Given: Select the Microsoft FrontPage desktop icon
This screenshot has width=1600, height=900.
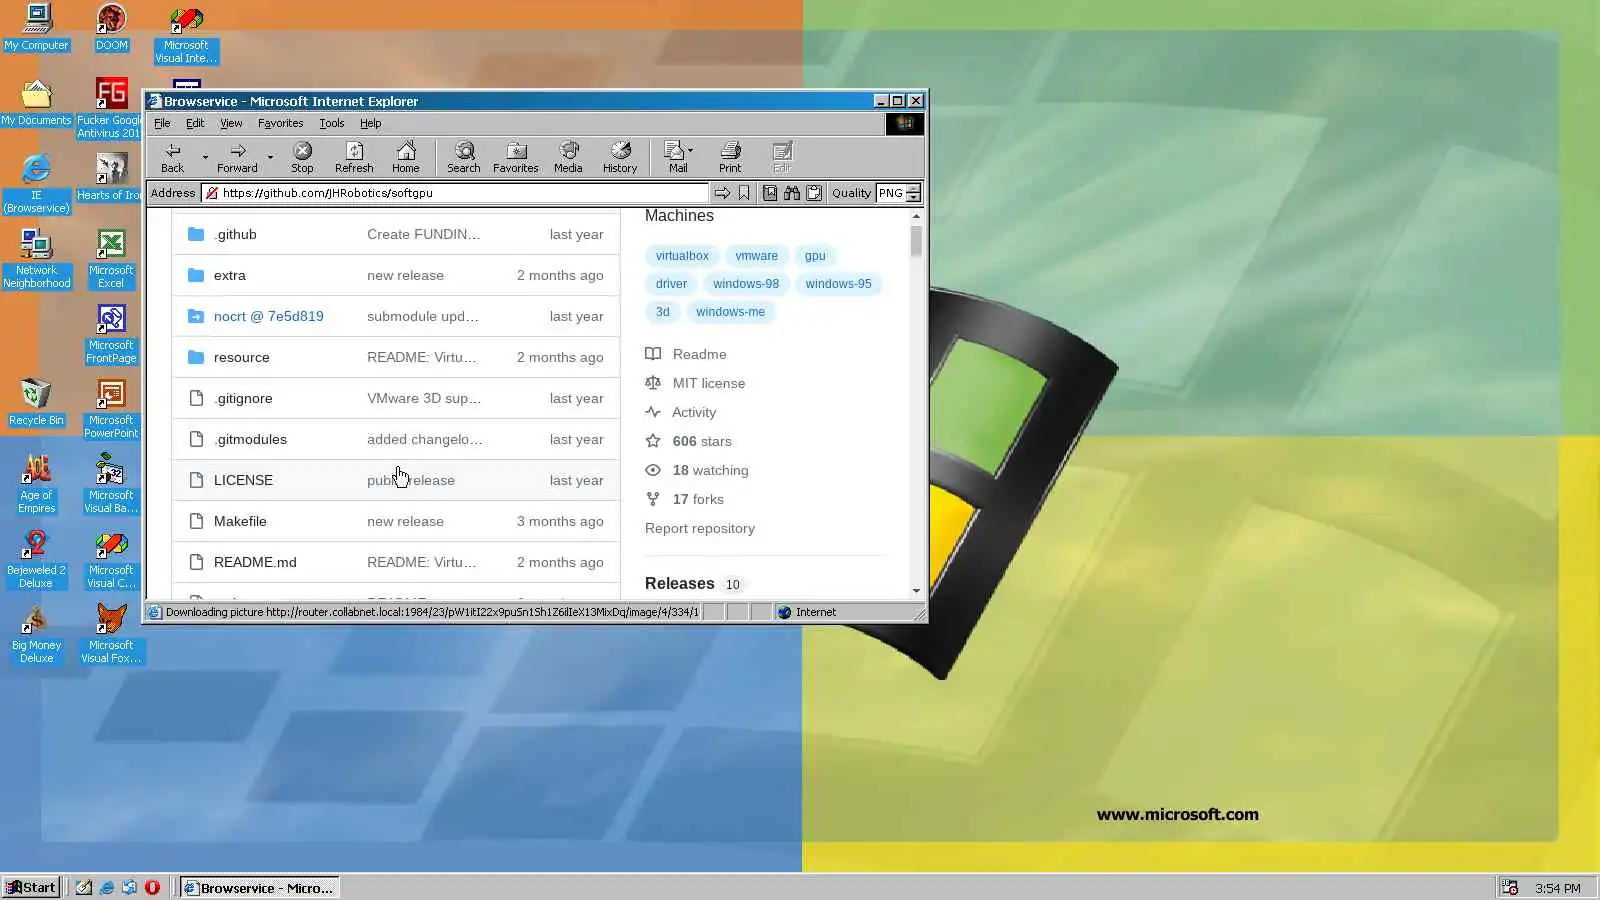Looking at the screenshot, I should click(111, 335).
